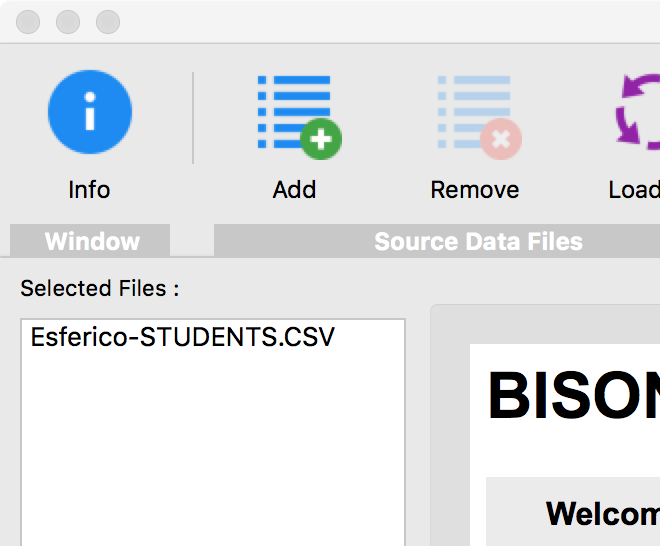Click the Welcome text in the panel
The width and height of the screenshot is (660, 546).
[x=603, y=514]
